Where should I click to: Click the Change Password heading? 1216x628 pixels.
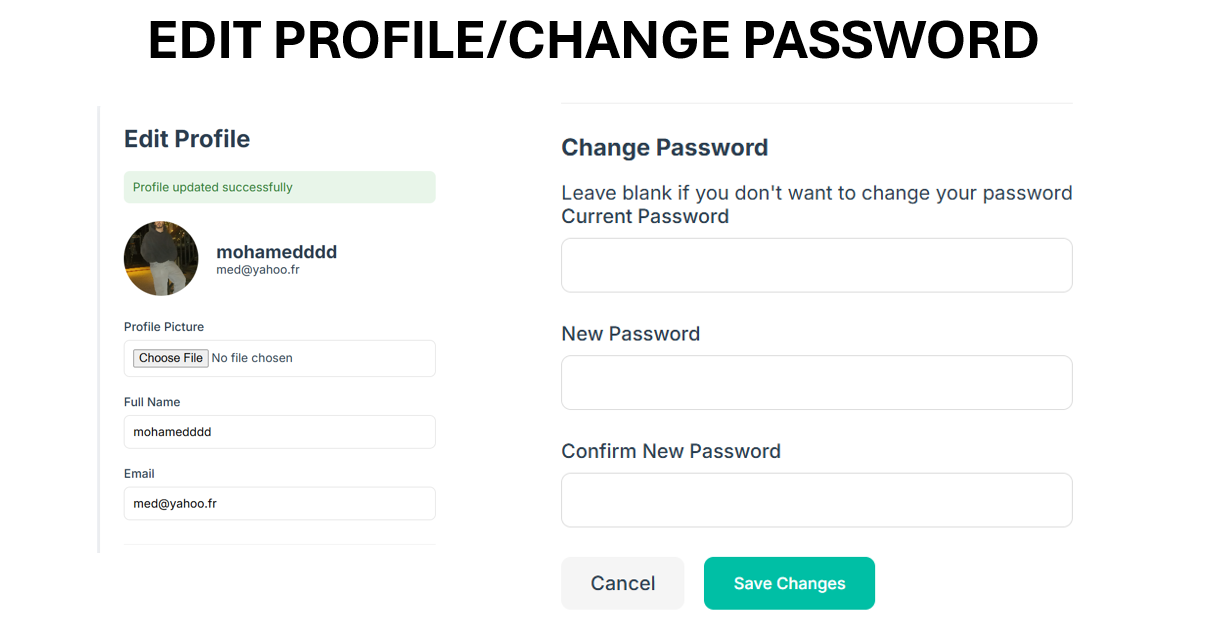pyautogui.click(x=665, y=148)
